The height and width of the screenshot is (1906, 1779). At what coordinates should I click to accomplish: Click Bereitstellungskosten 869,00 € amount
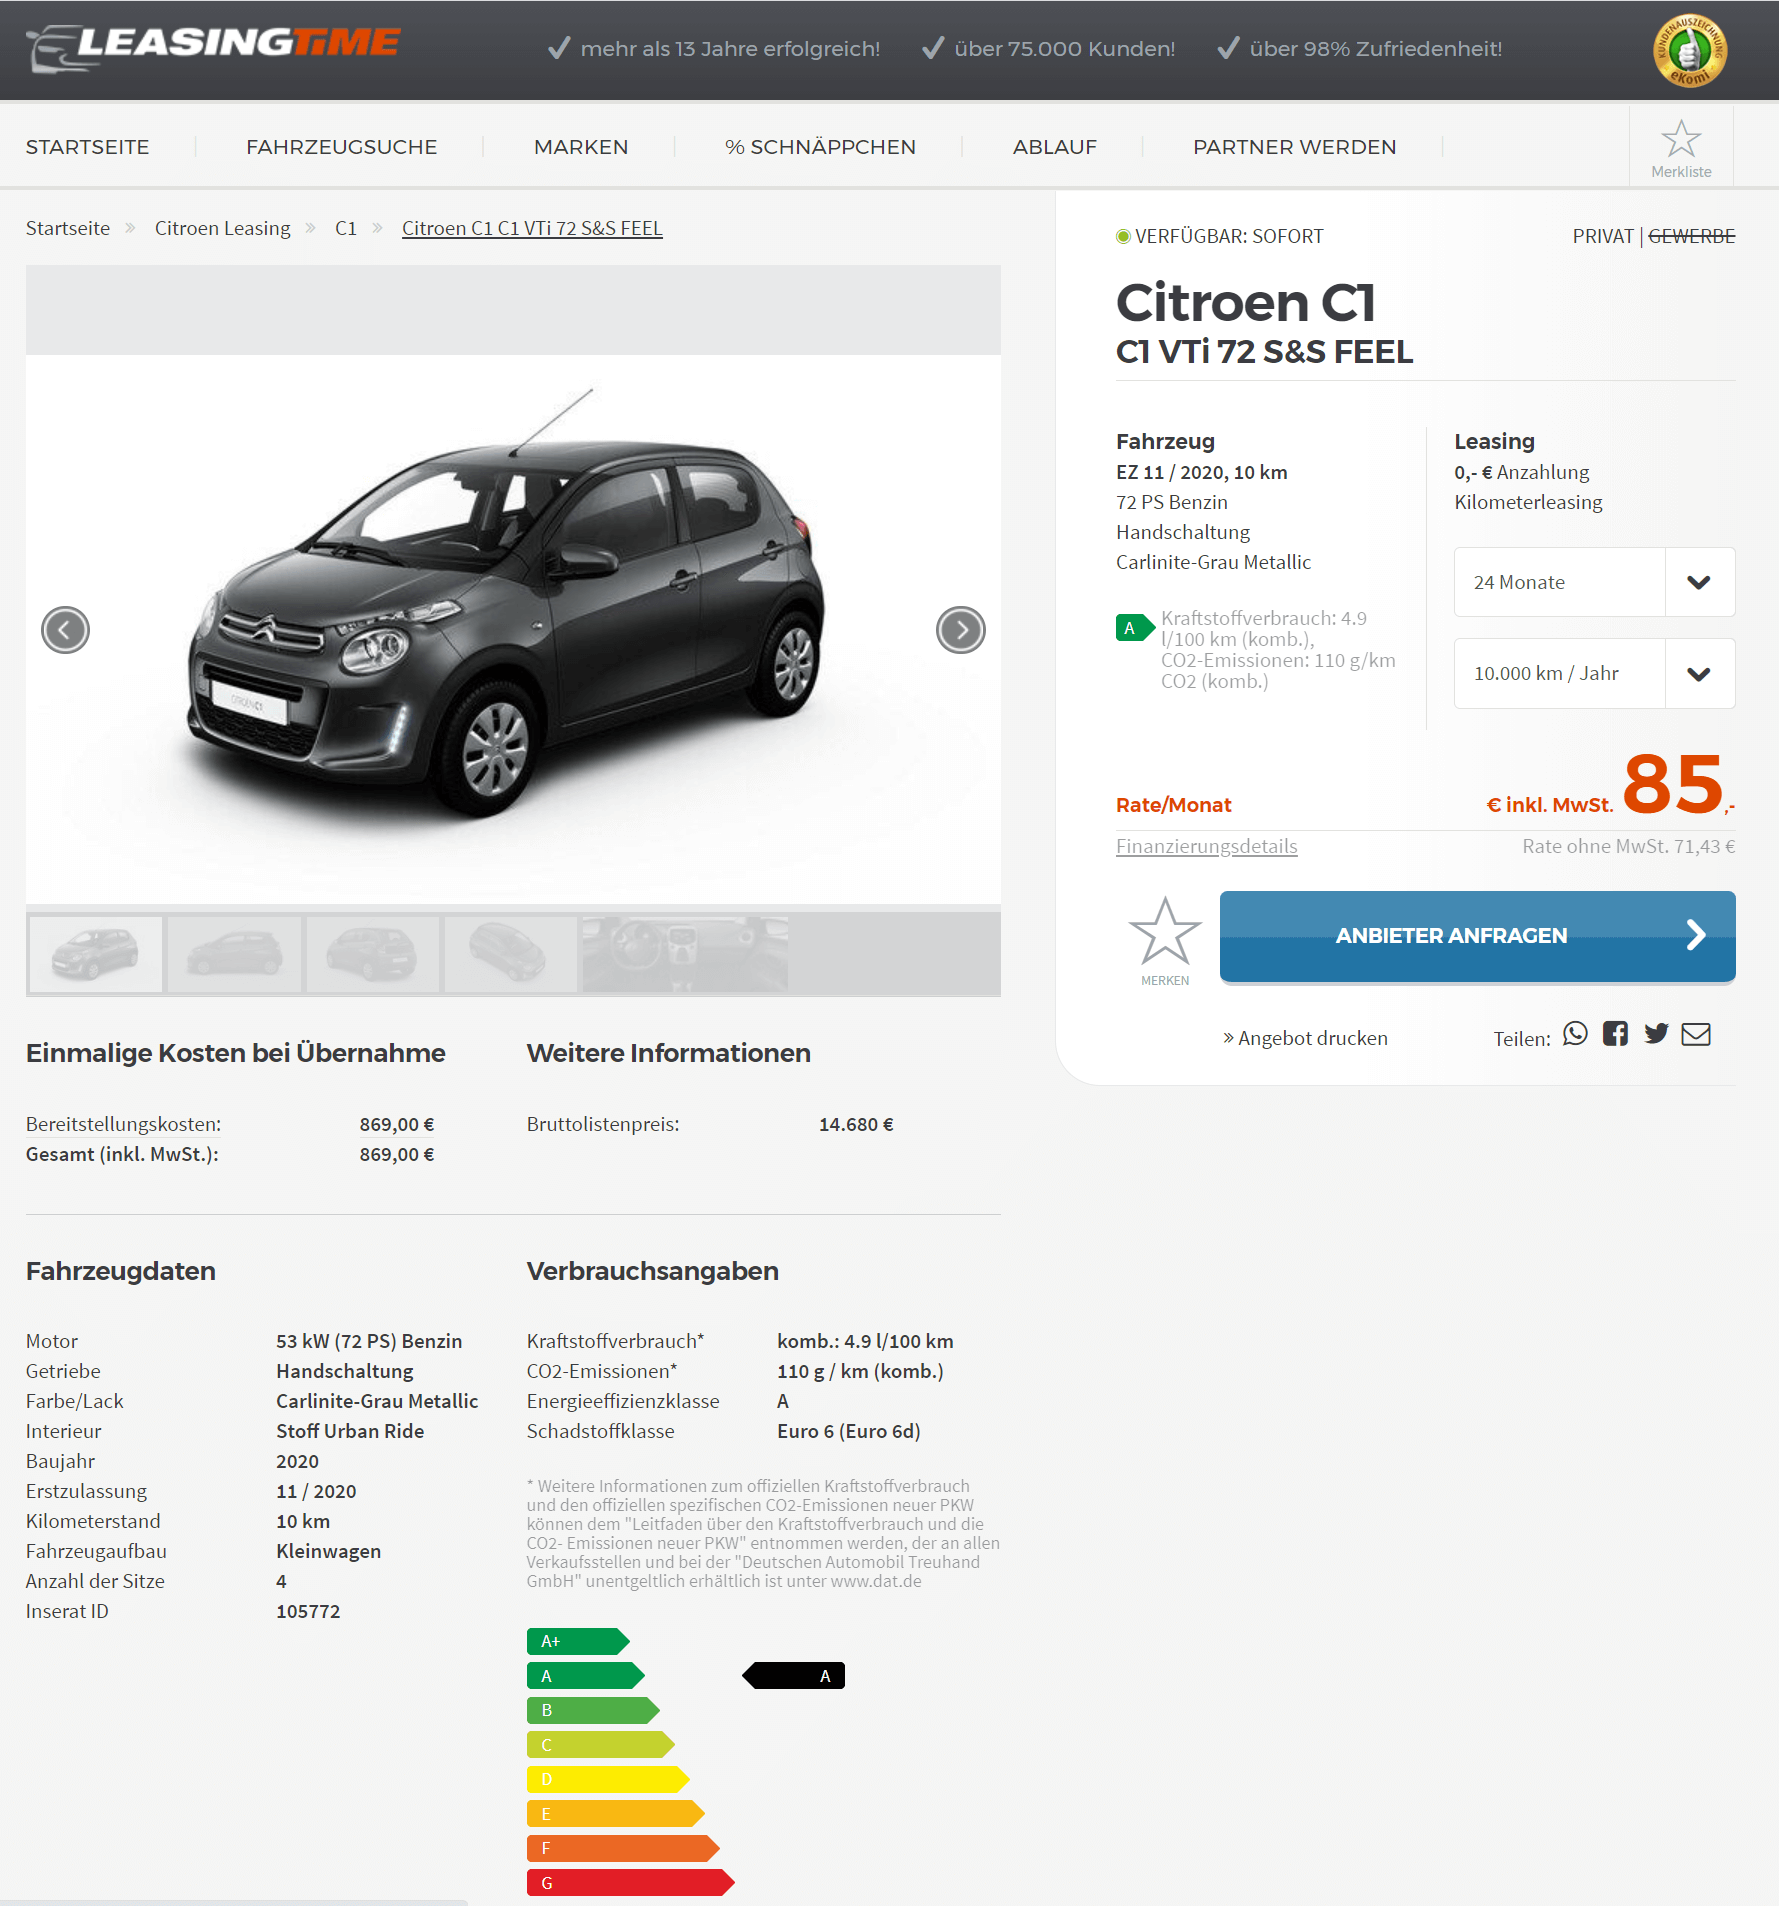(x=397, y=1124)
